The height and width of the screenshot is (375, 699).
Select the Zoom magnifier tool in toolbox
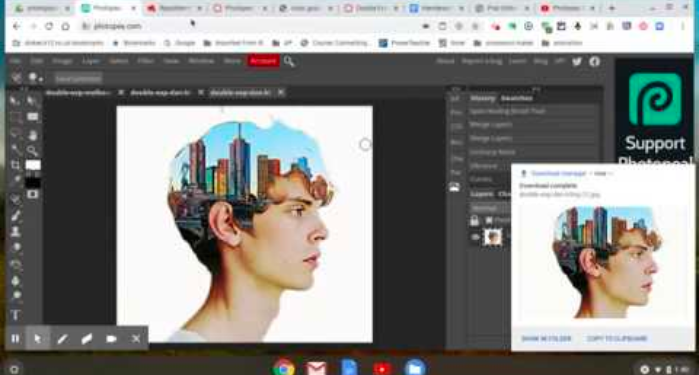pos(33,151)
